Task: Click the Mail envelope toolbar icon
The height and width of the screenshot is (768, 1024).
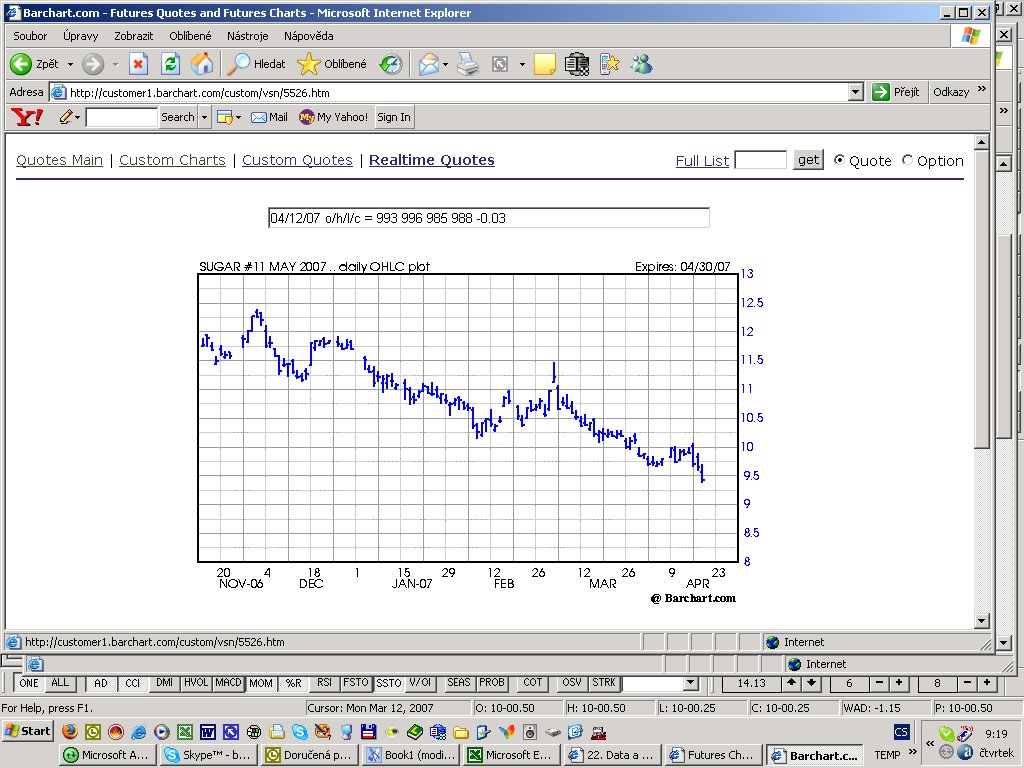Action: pos(429,64)
